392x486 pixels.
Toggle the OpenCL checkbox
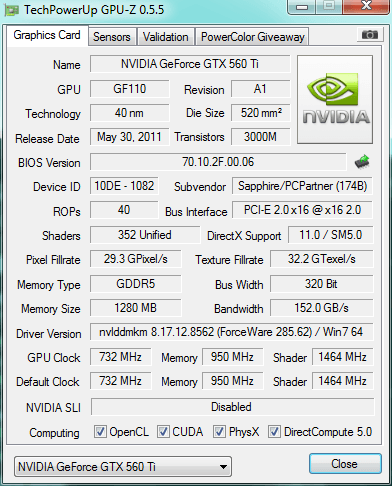(100, 432)
